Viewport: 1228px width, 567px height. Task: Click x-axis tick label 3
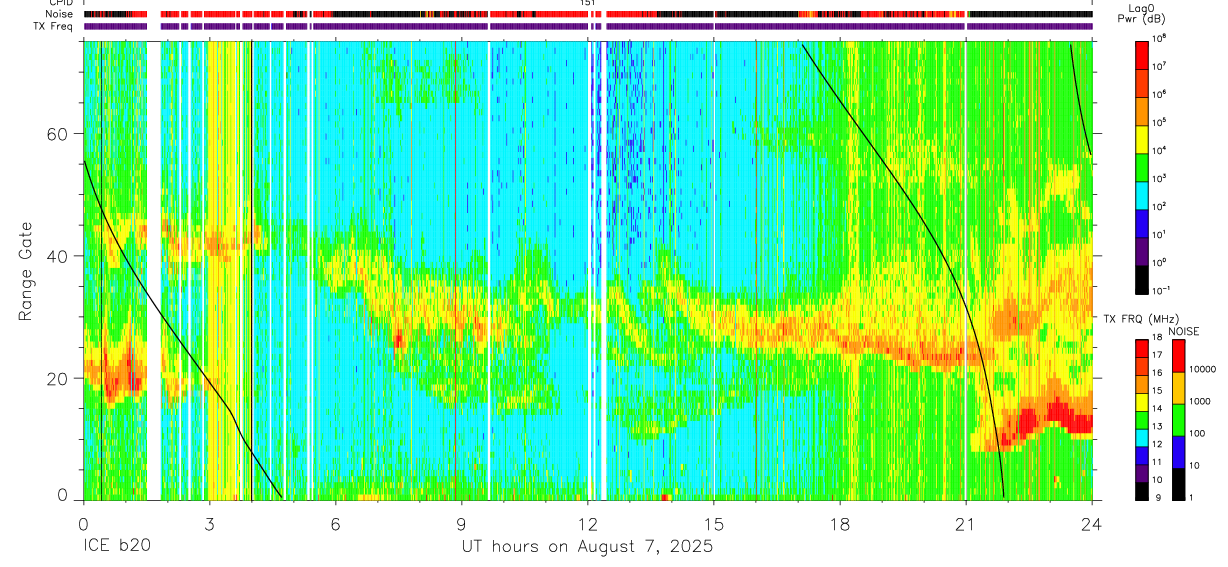click(x=209, y=524)
